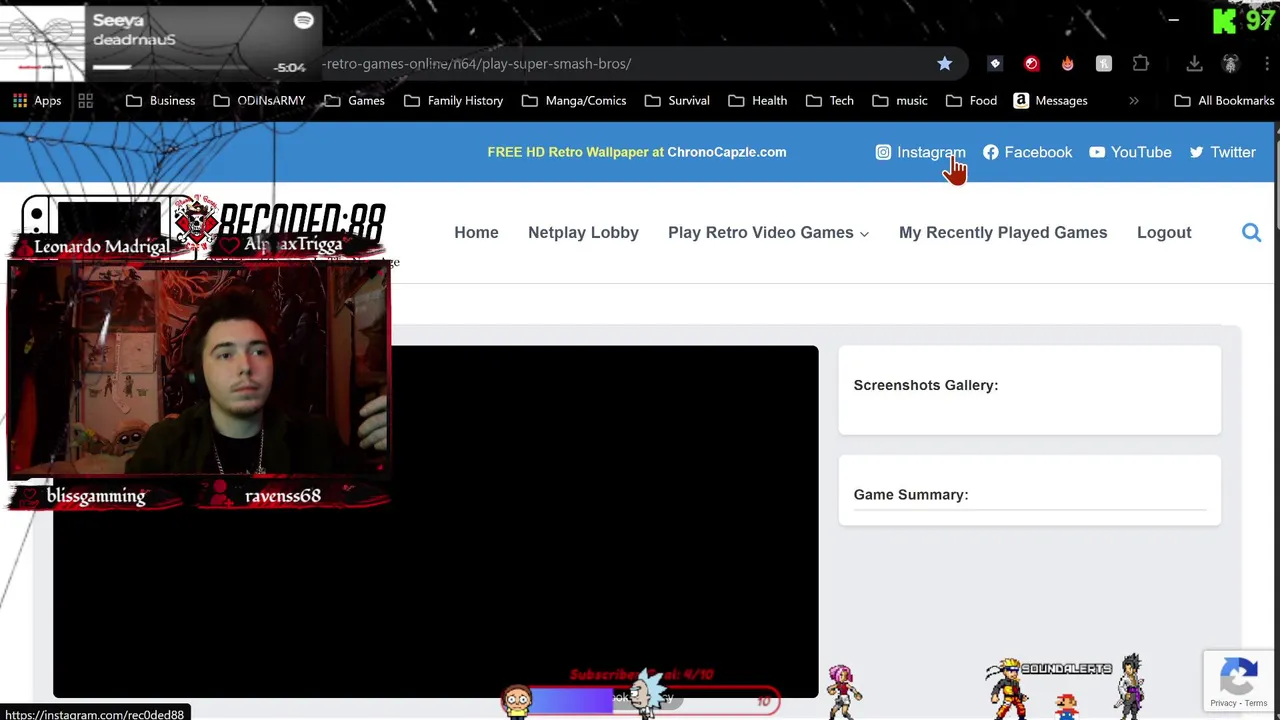Click the dark tag-shaped extension icon
The image size is (1280, 720).
[994, 63]
